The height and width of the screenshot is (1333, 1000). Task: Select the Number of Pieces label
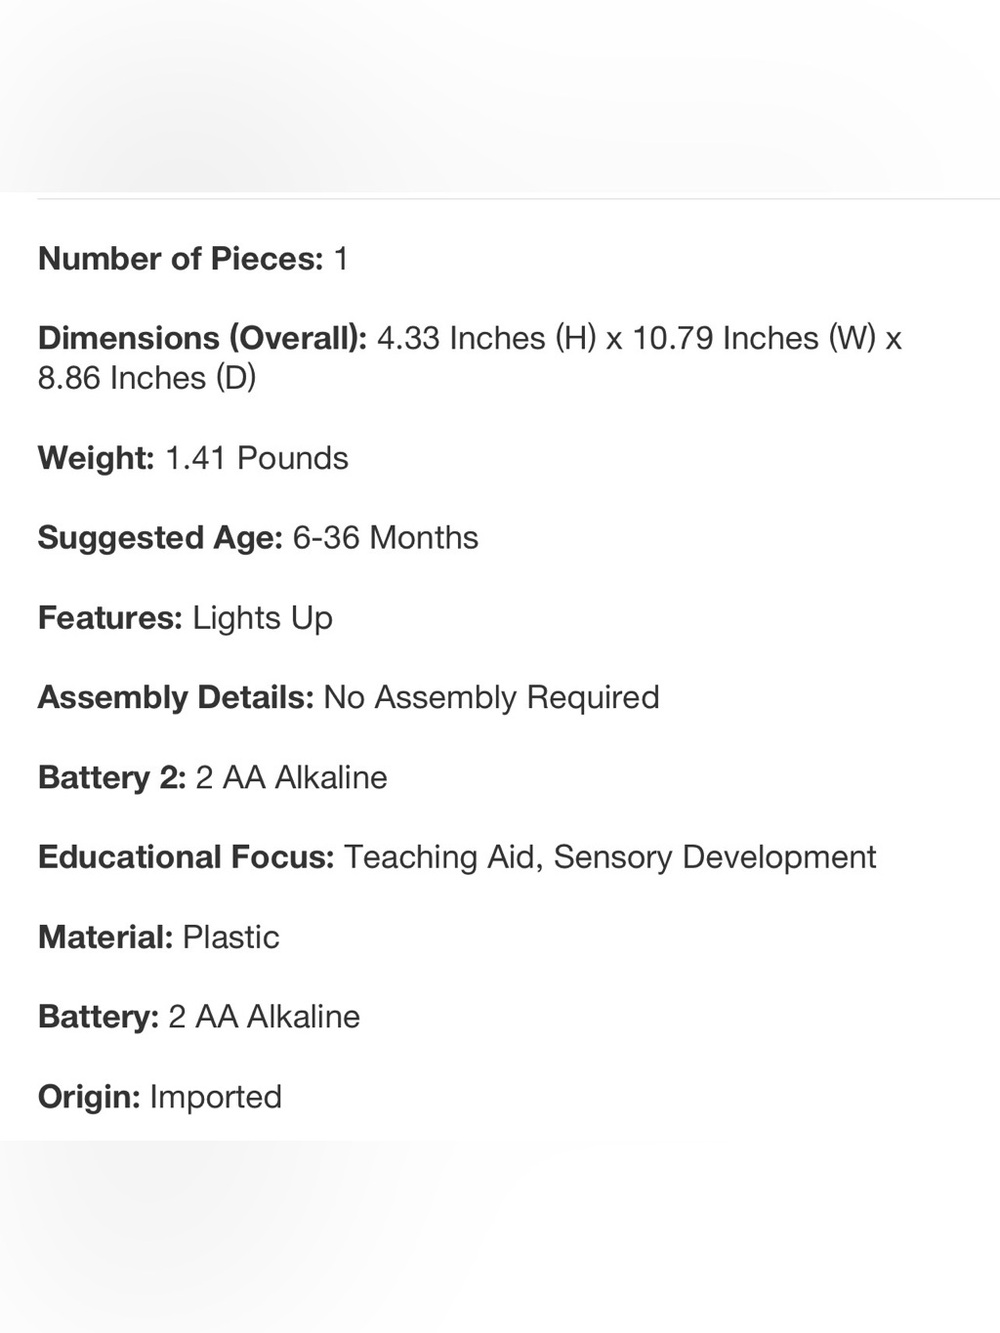click(180, 259)
